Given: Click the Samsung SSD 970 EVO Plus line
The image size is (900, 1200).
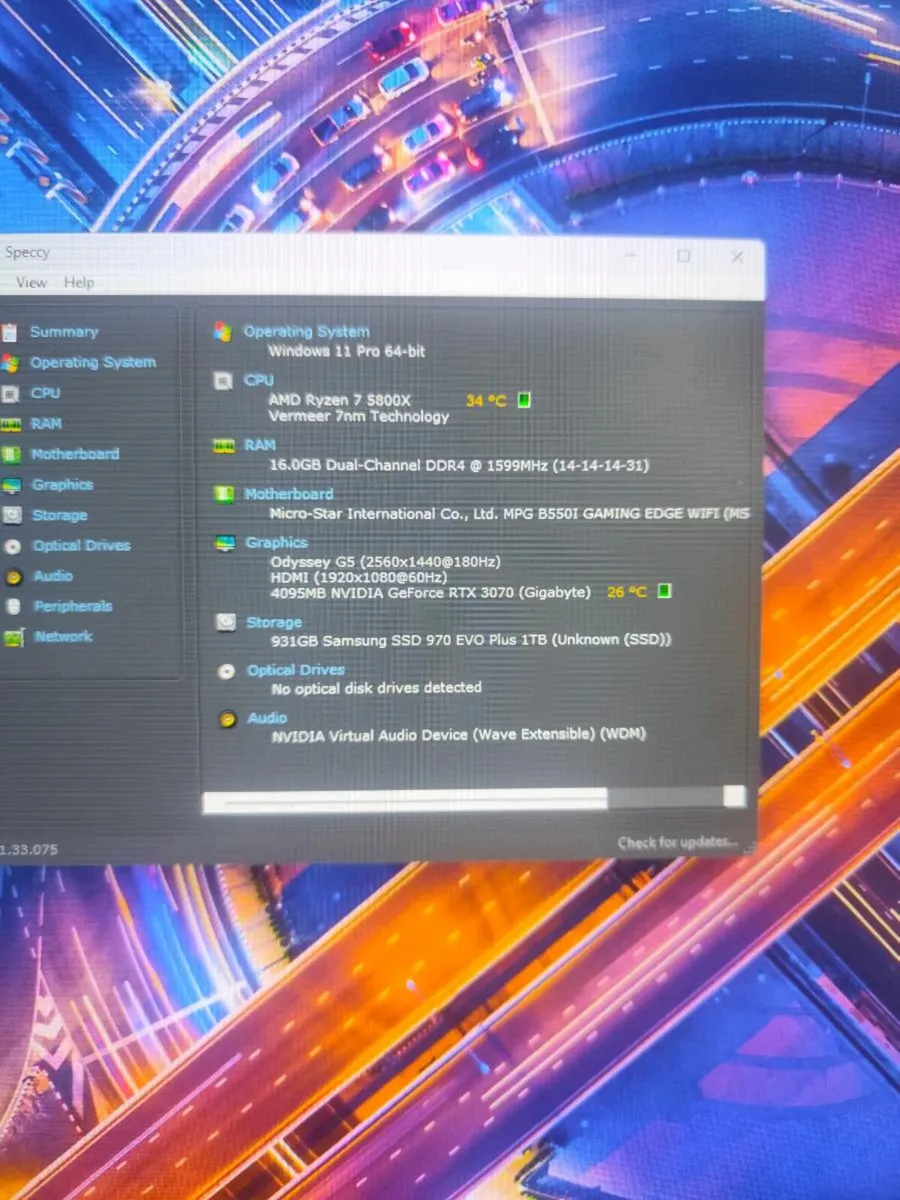Looking at the screenshot, I should tap(471, 639).
